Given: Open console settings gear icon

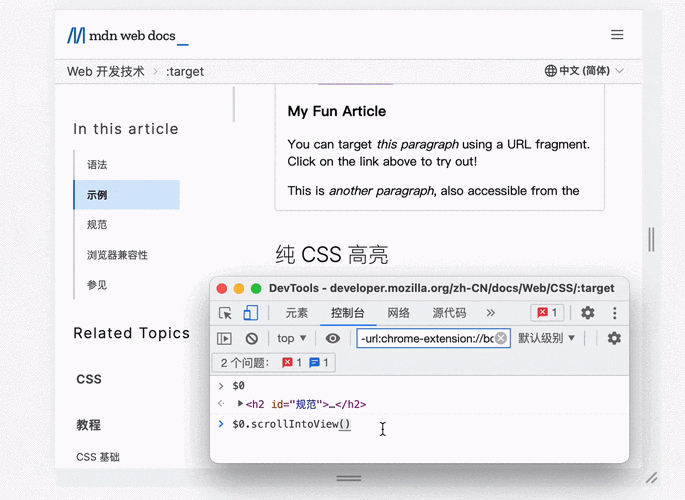Looking at the screenshot, I should [614, 338].
